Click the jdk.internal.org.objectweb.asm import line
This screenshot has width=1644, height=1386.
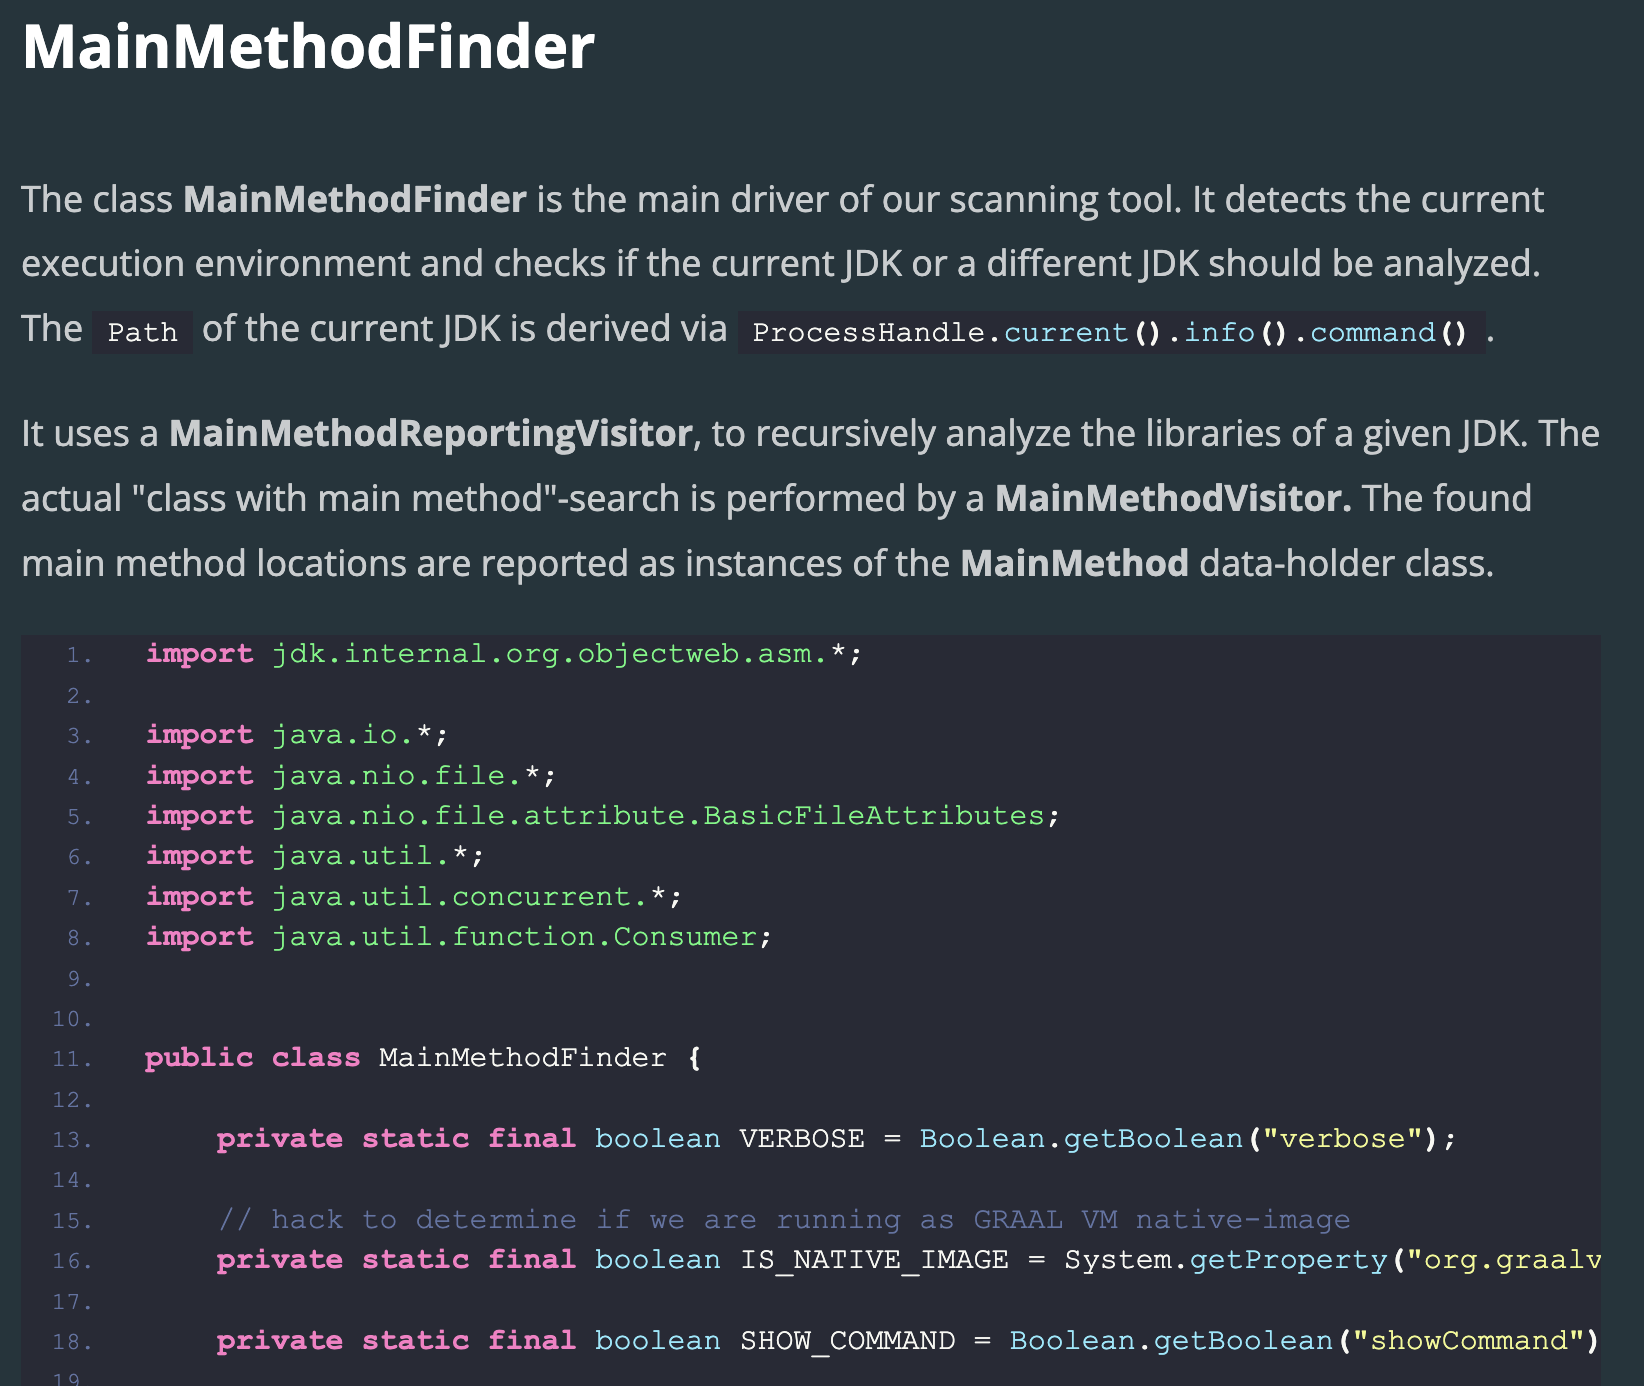click(503, 654)
